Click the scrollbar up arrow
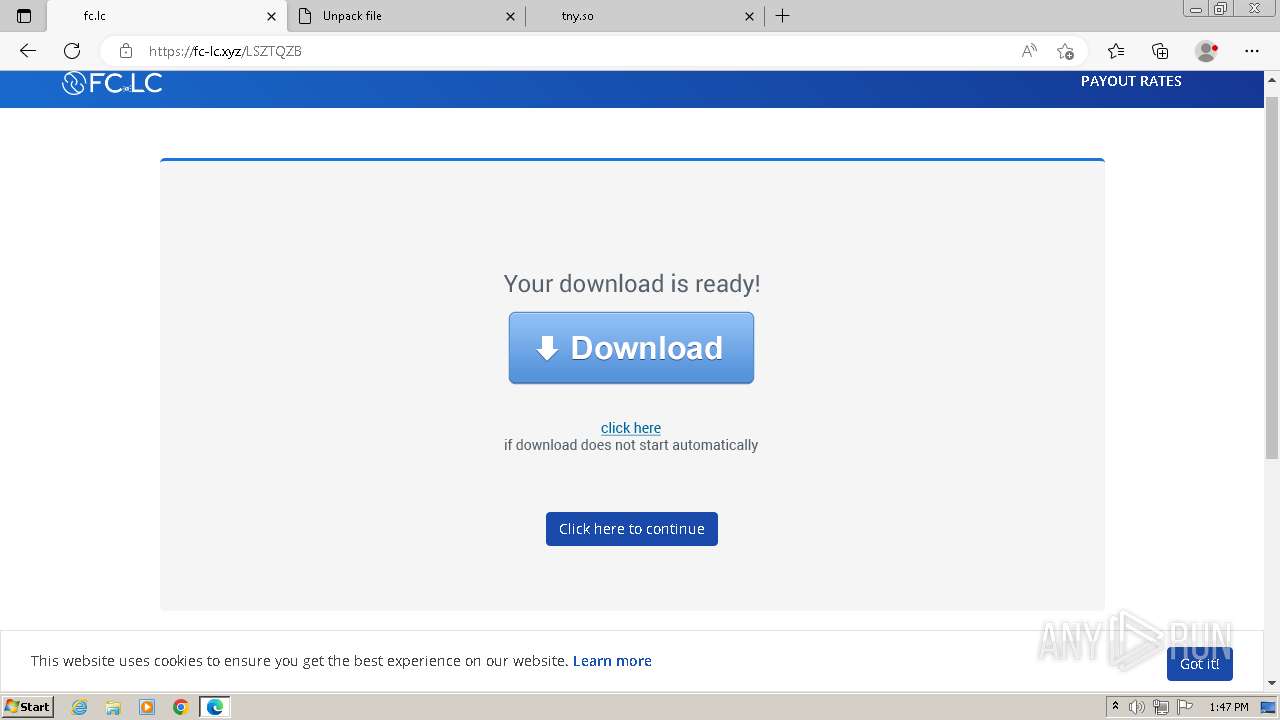The height and width of the screenshot is (720, 1280). [x=1272, y=78]
